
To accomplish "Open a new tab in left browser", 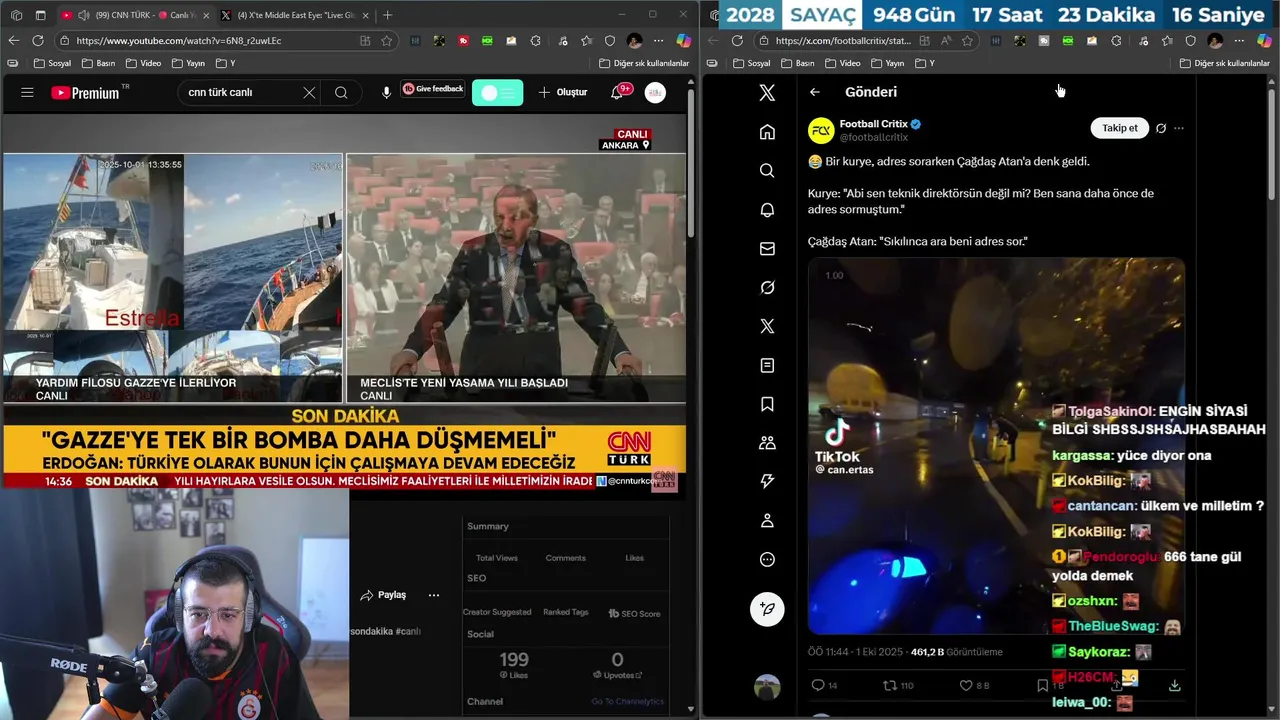I will coord(387,15).
